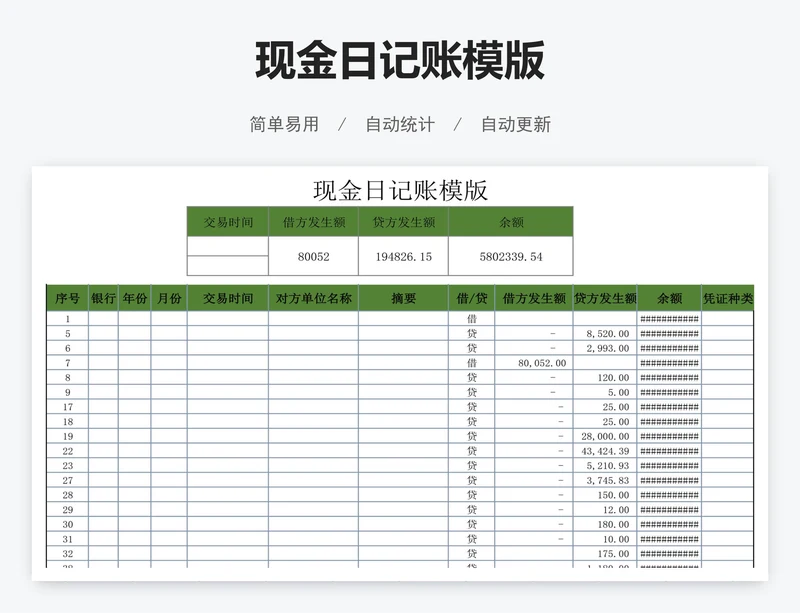Click the 对方单位名称 cell in row 5

314,334
